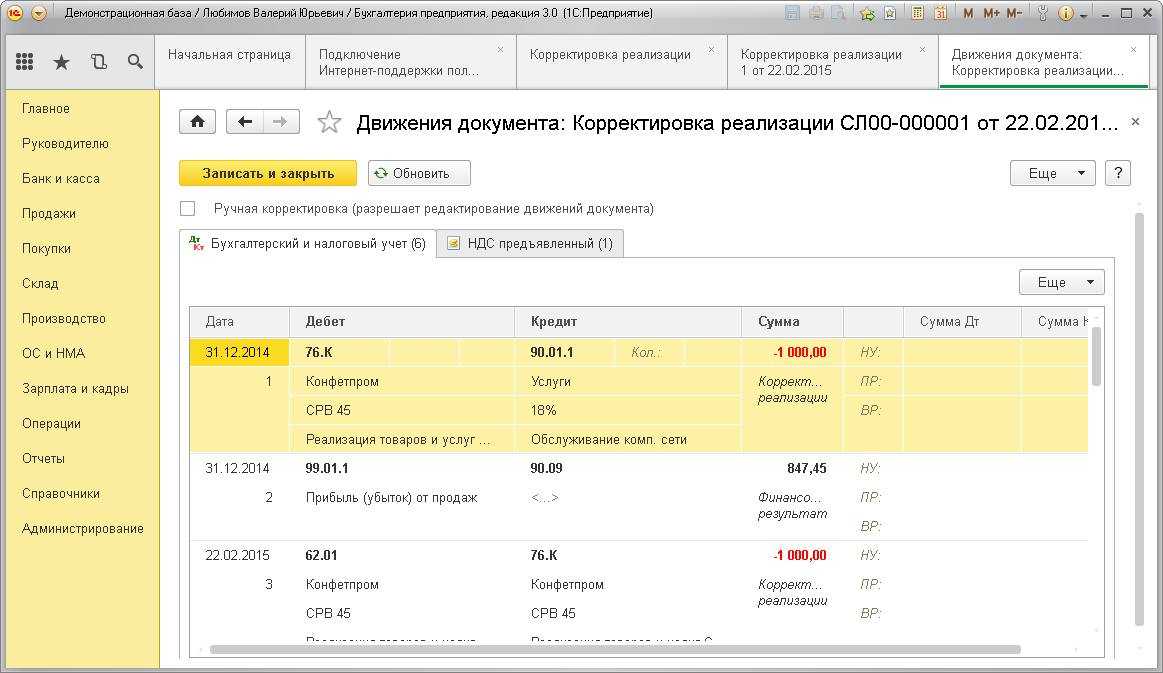The height and width of the screenshot is (673, 1163).
Task: Click Записать и закрыть button
Action: [268, 173]
